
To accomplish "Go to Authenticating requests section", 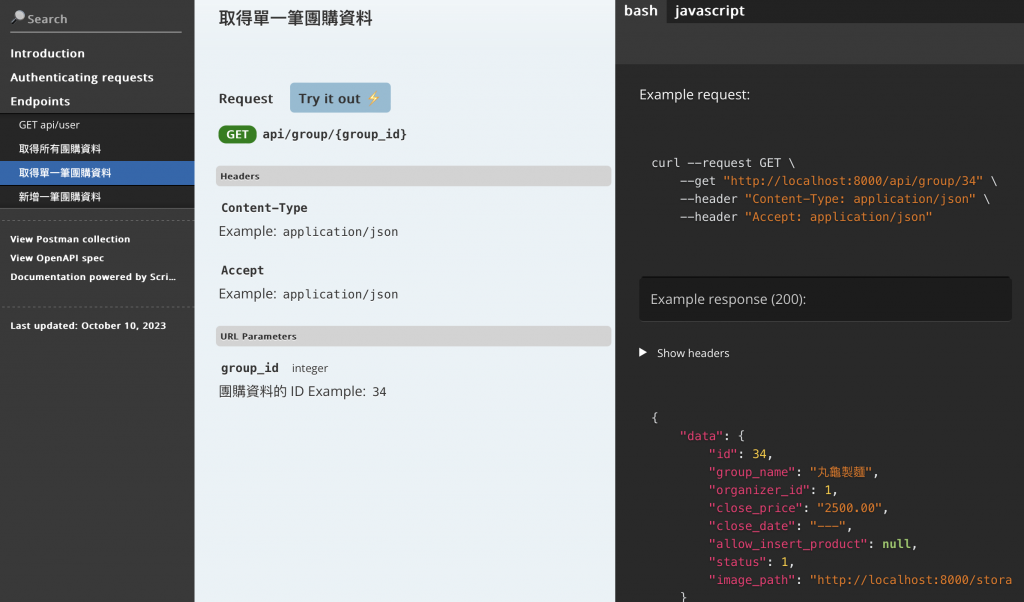I will click(x=82, y=77).
